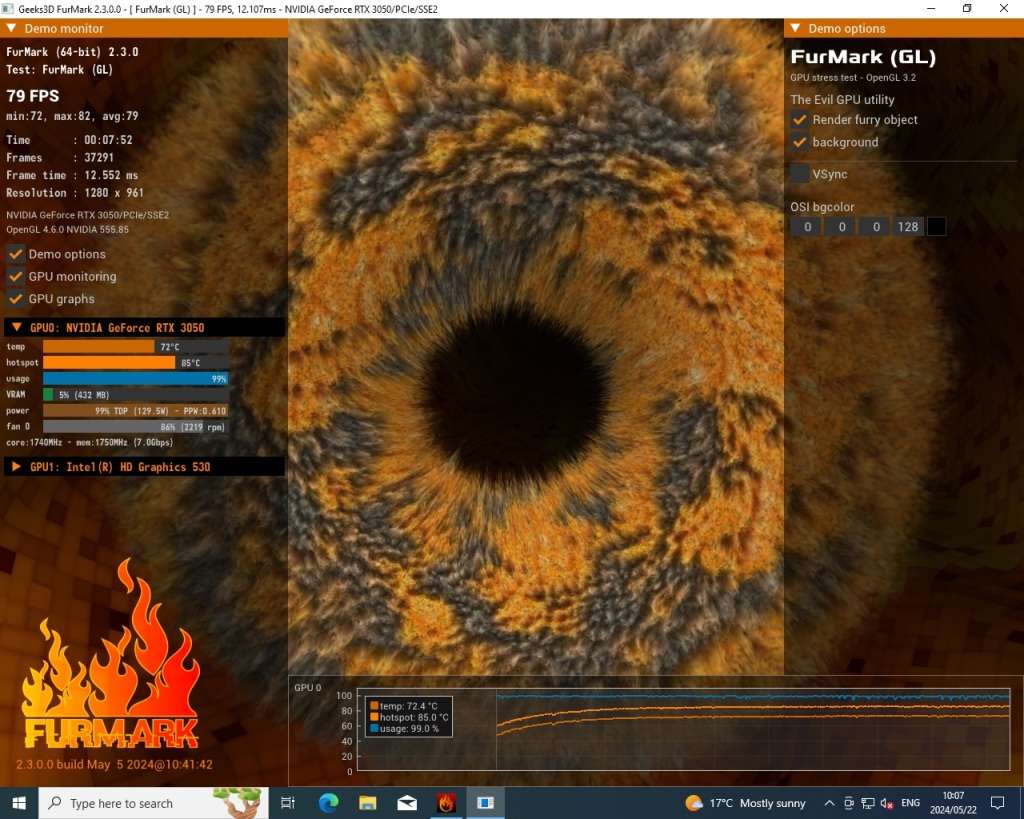
Task: Click the weather widget showing Mostly sunny
Action: click(x=746, y=803)
